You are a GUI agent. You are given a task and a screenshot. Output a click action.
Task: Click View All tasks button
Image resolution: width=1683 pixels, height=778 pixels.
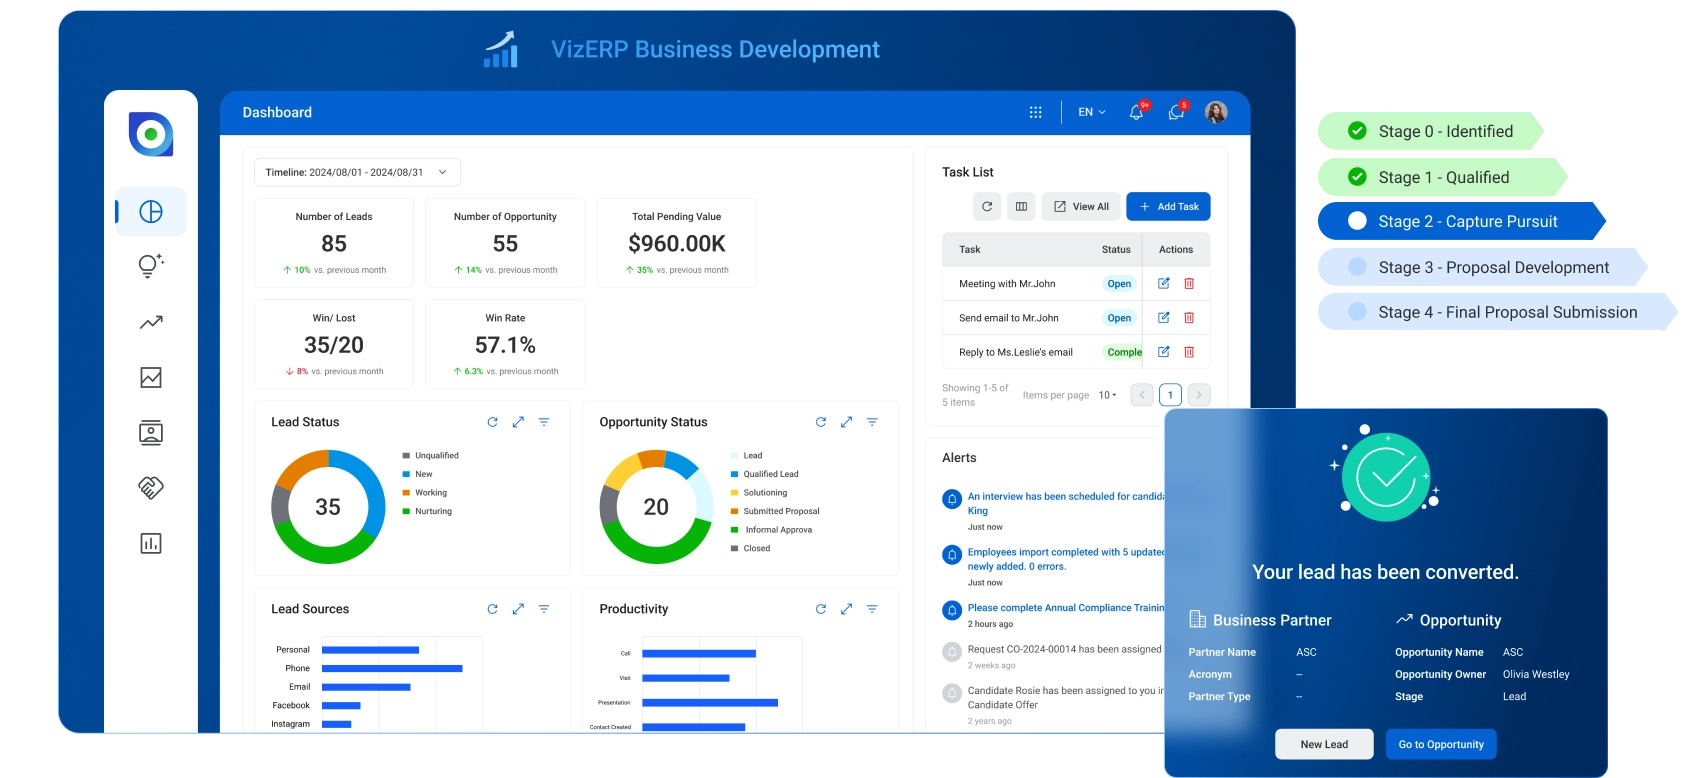click(1081, 206)
